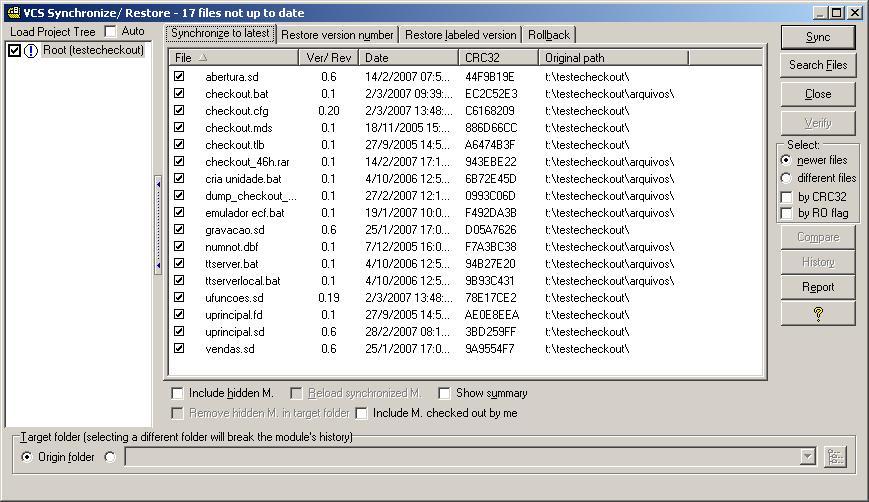Select the ufuncoes.sd file name
Screen dimensions: 869x502
click(234, 298)
